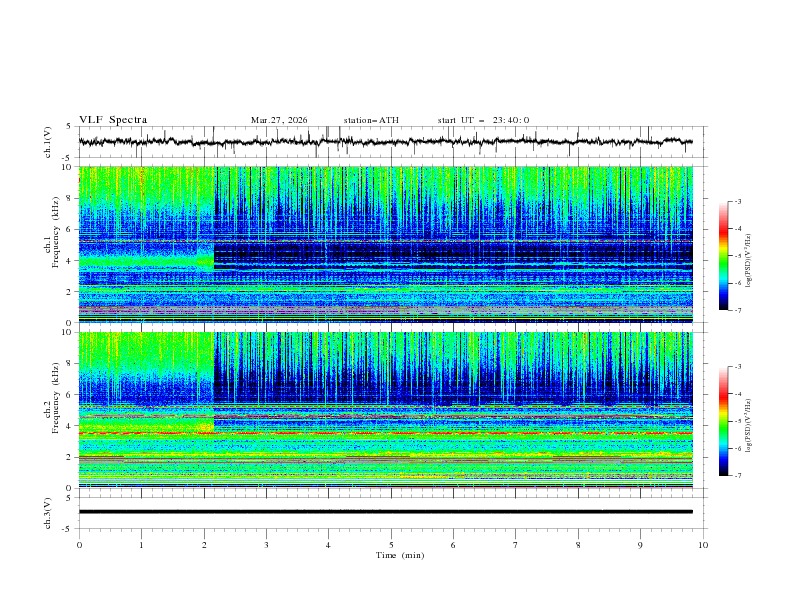792x612 pixels.
Task: Click the "ch.3(V)" axis label
Action: pyautogui.click(x=48, y=513)
